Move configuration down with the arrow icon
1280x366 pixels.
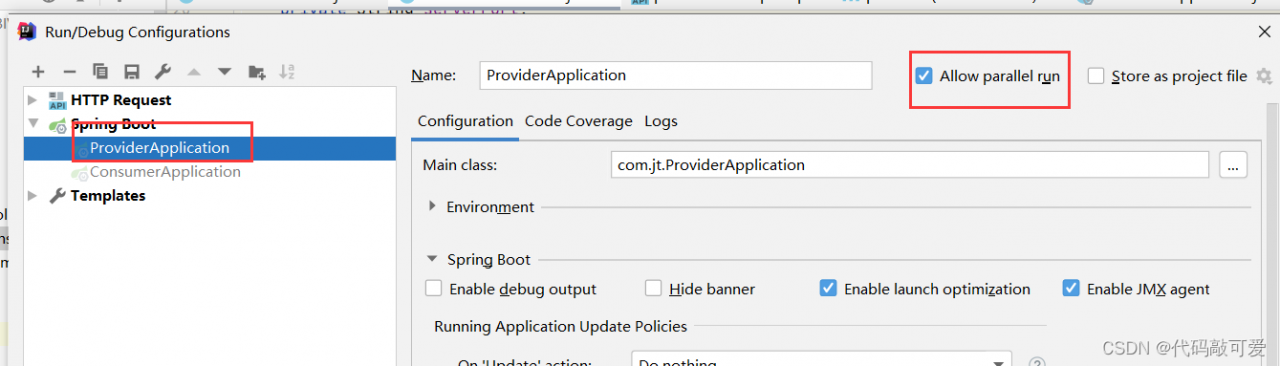[x=224, y=71]
